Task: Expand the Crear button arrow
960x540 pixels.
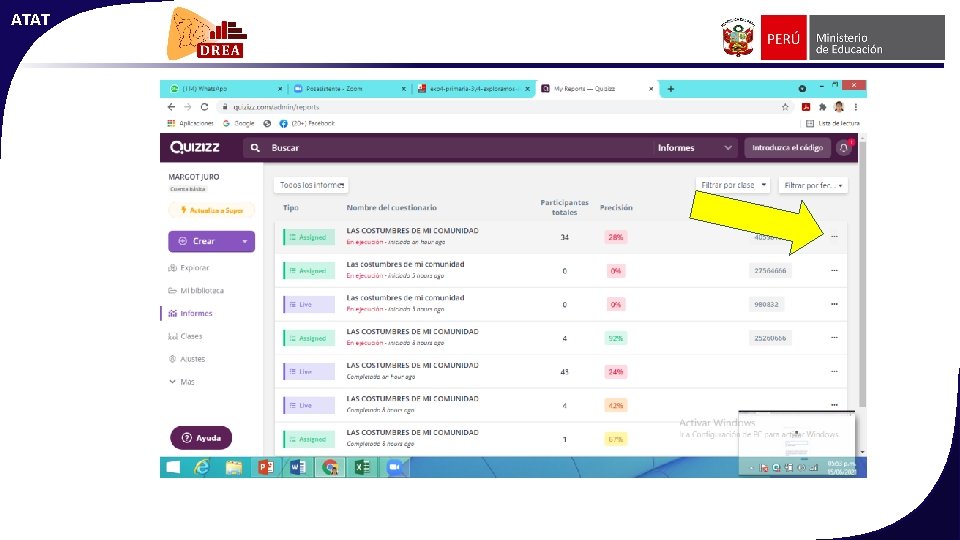Action: pyautogui.click(x=244, y=241)
